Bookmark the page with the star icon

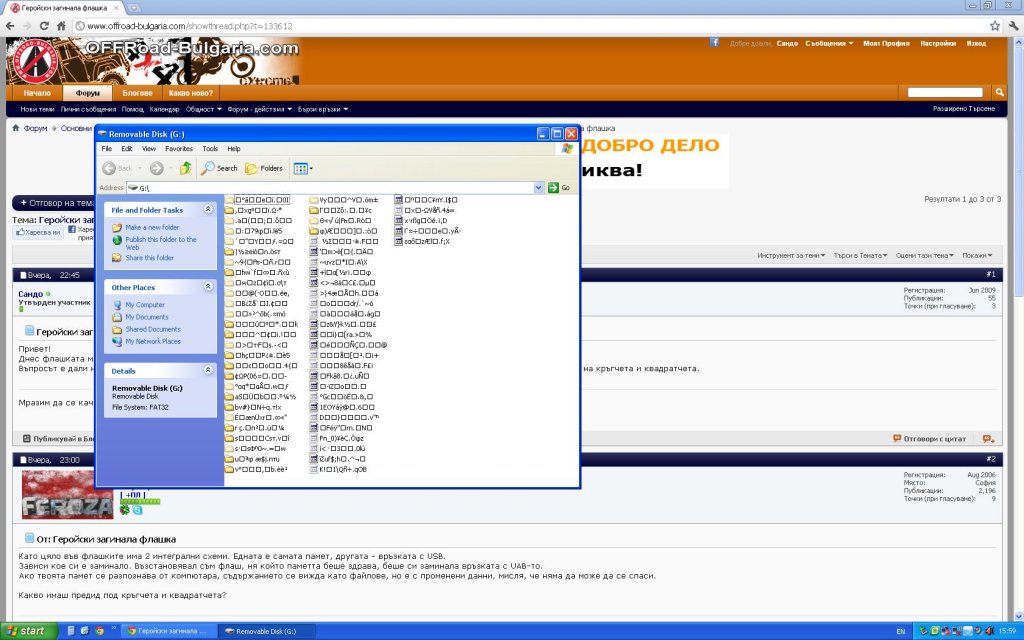point(995,26)
